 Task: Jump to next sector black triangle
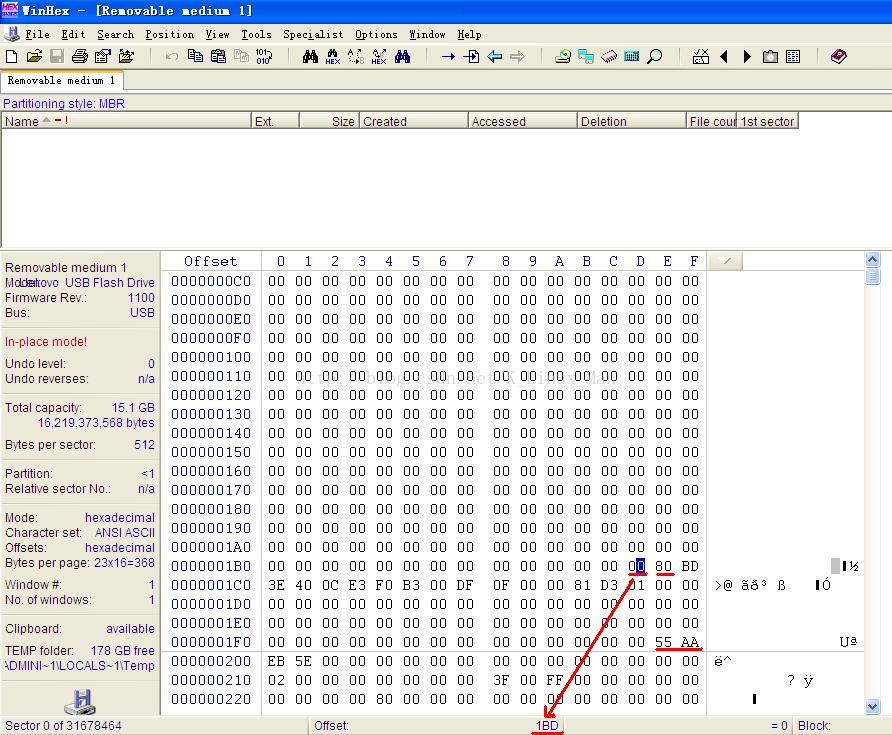tap(747, 56)
